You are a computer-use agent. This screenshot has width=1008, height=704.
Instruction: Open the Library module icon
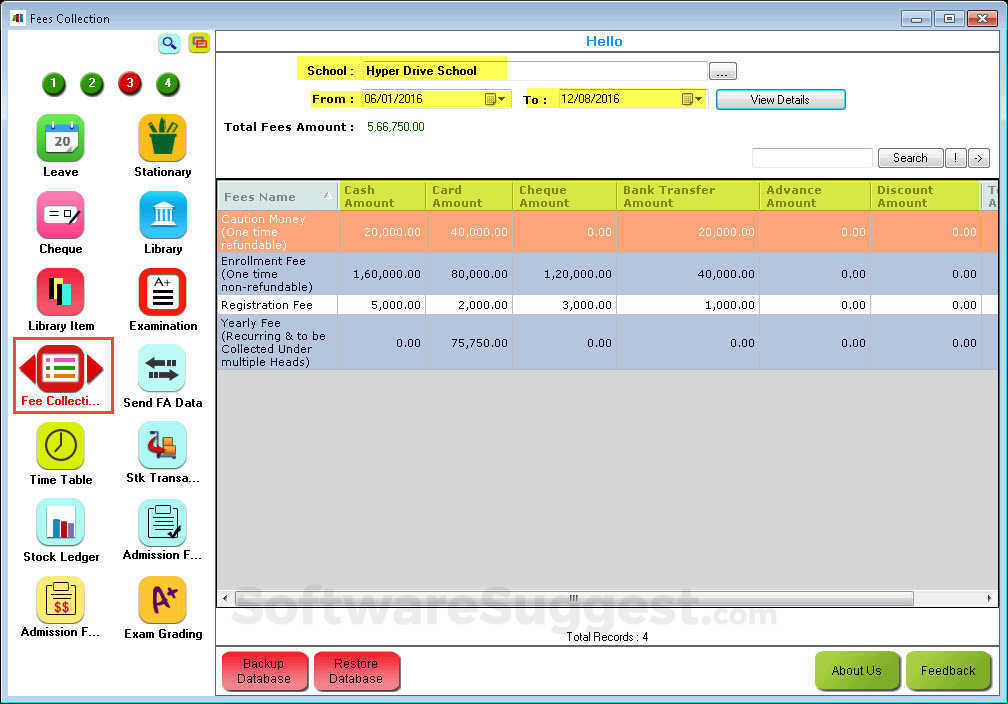click(x=163, y=215)
